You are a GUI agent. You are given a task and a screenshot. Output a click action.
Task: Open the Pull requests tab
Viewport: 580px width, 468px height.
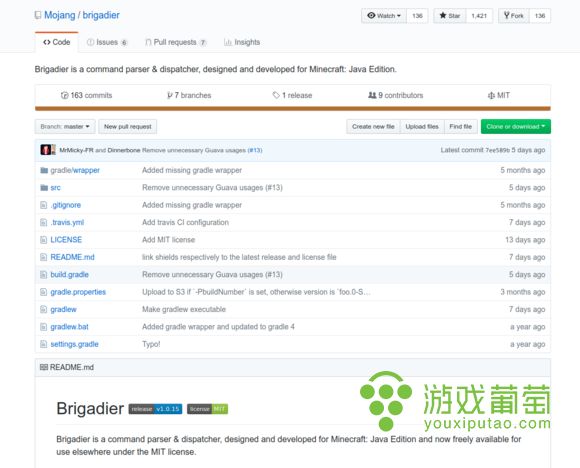[175, 42]
